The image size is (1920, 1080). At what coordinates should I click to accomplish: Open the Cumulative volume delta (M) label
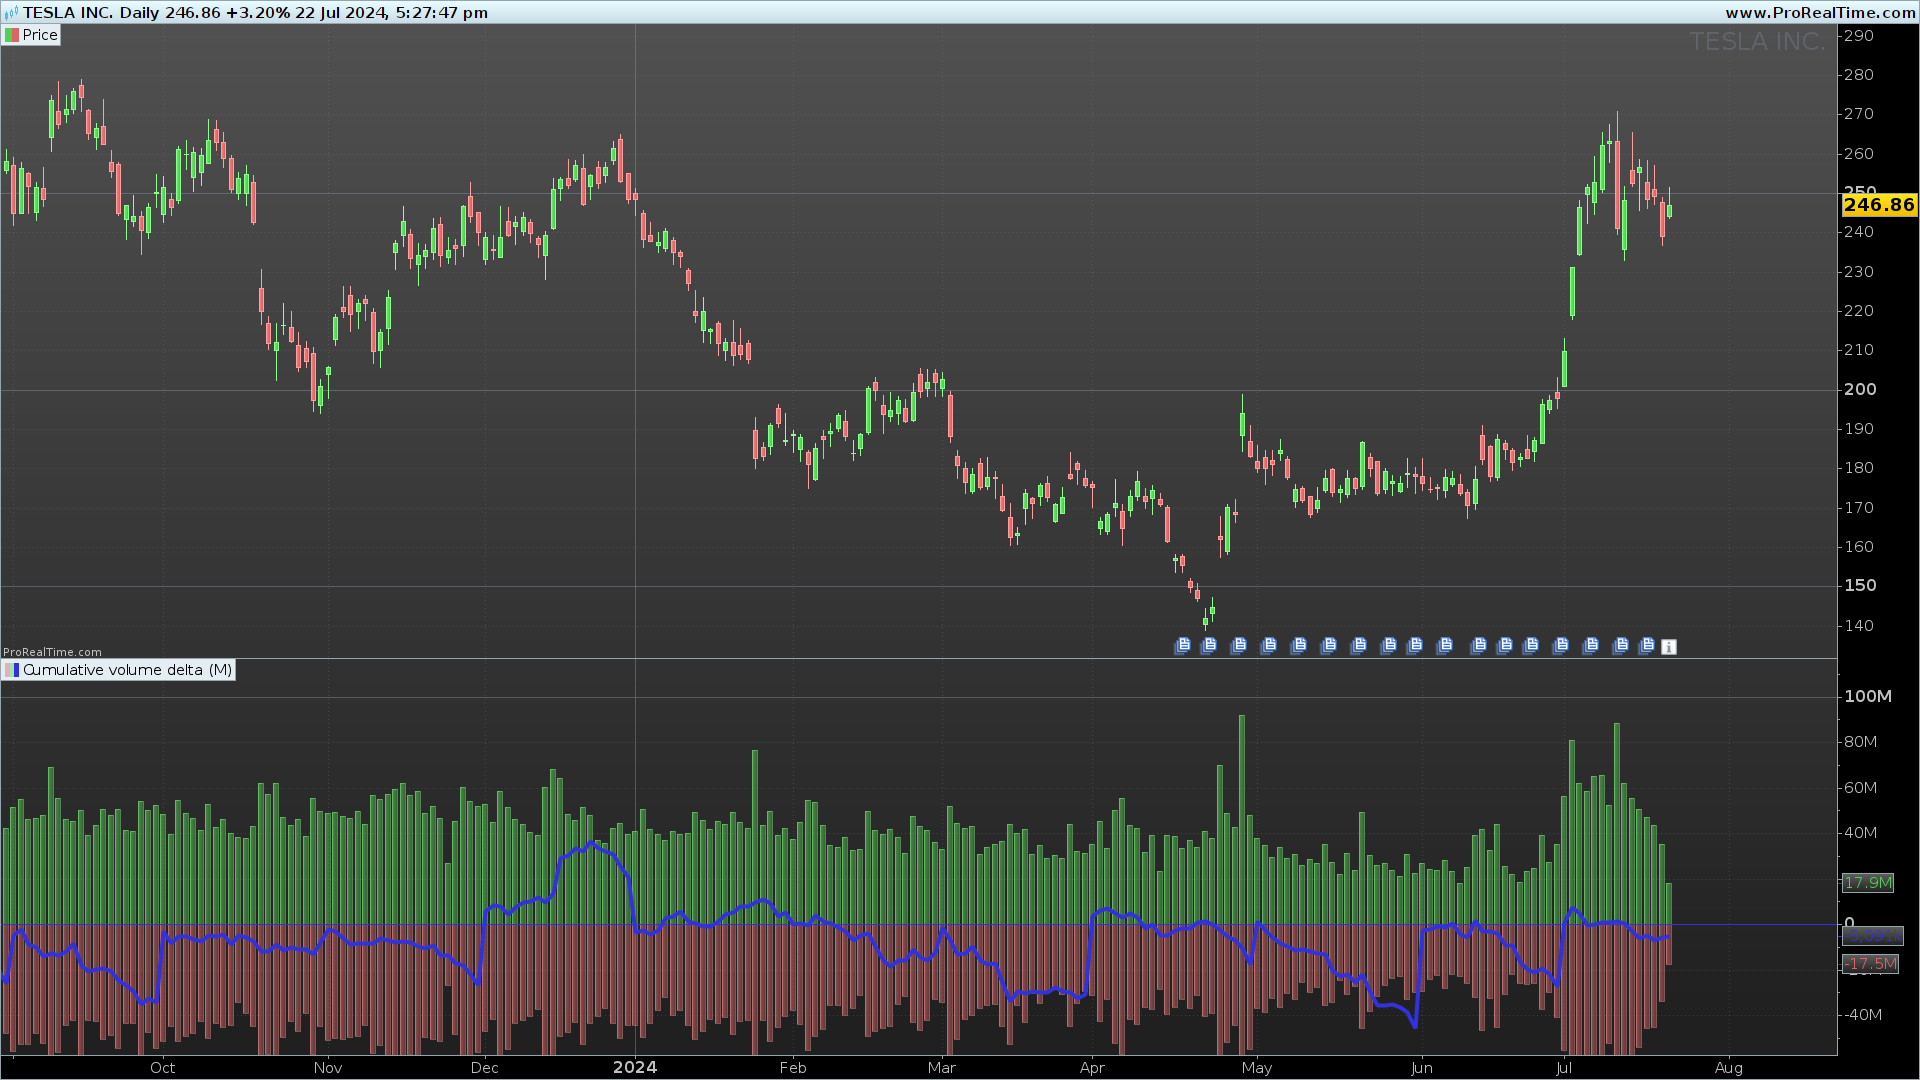(127, 670)
